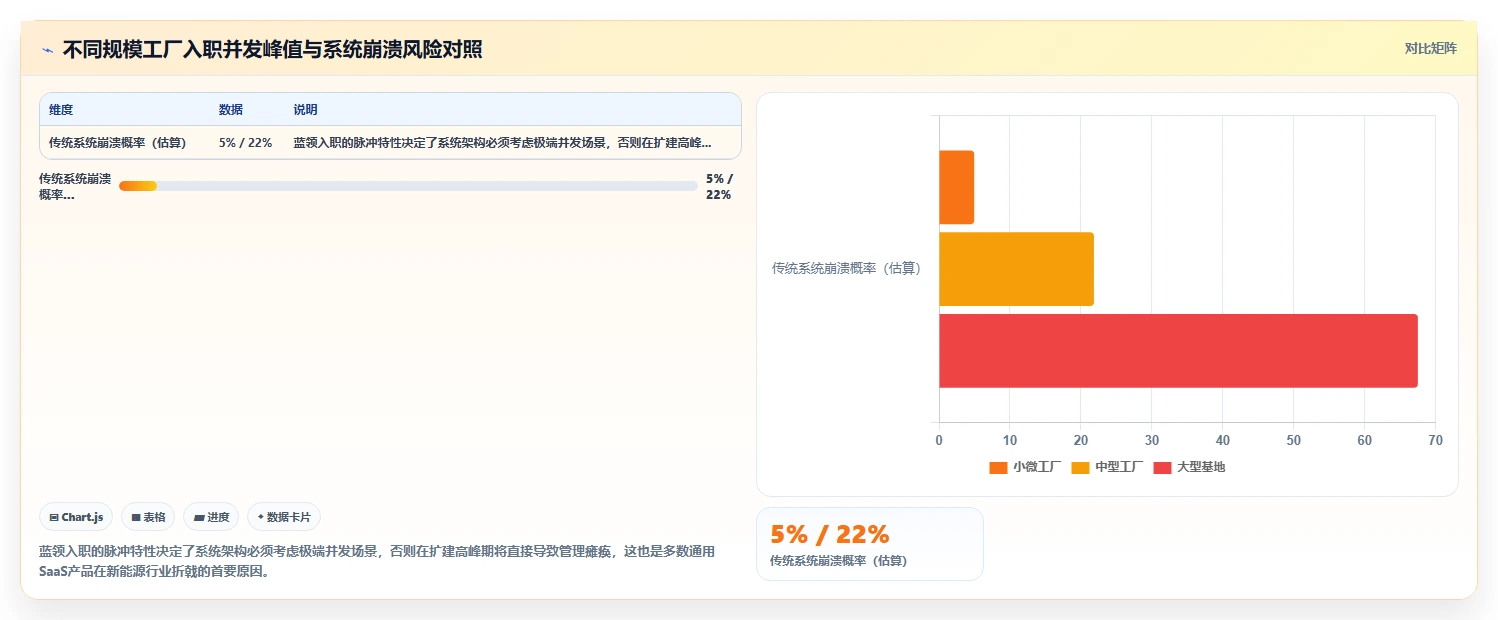
Task: Click the x-axis tick label 30
Action: [1152, 440]
